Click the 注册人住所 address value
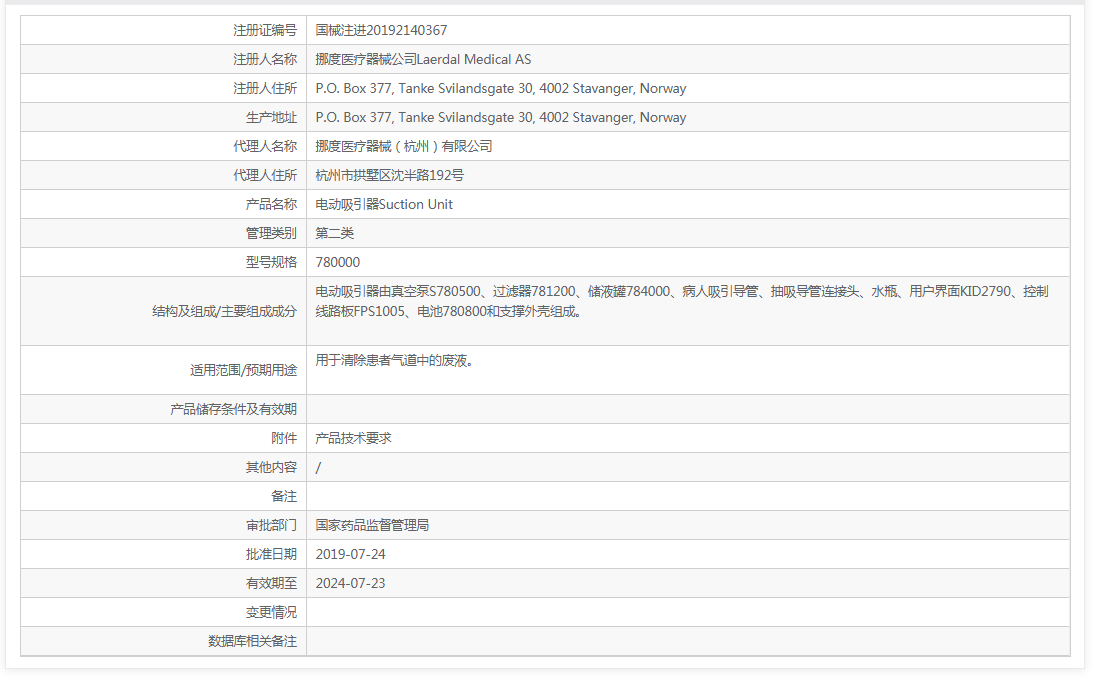The image size is (1114, 682). (x=500, y=88)
